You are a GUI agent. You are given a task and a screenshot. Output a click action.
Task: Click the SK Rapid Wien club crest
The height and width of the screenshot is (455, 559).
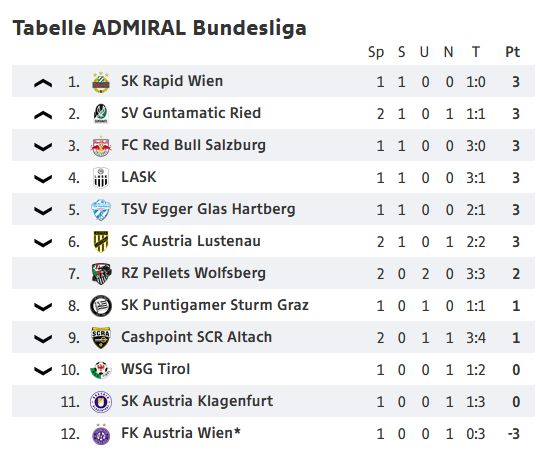(101, 82)
